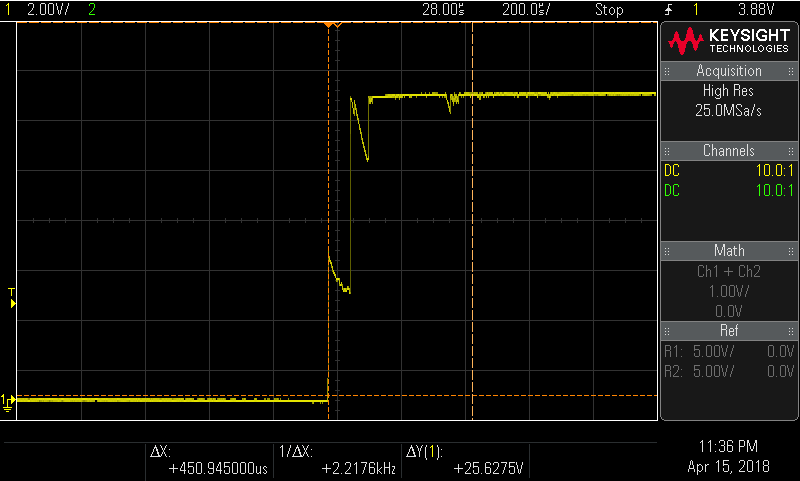Select the High Res acquisition mode
Screen dimensions: 800x481
(728, 90)
